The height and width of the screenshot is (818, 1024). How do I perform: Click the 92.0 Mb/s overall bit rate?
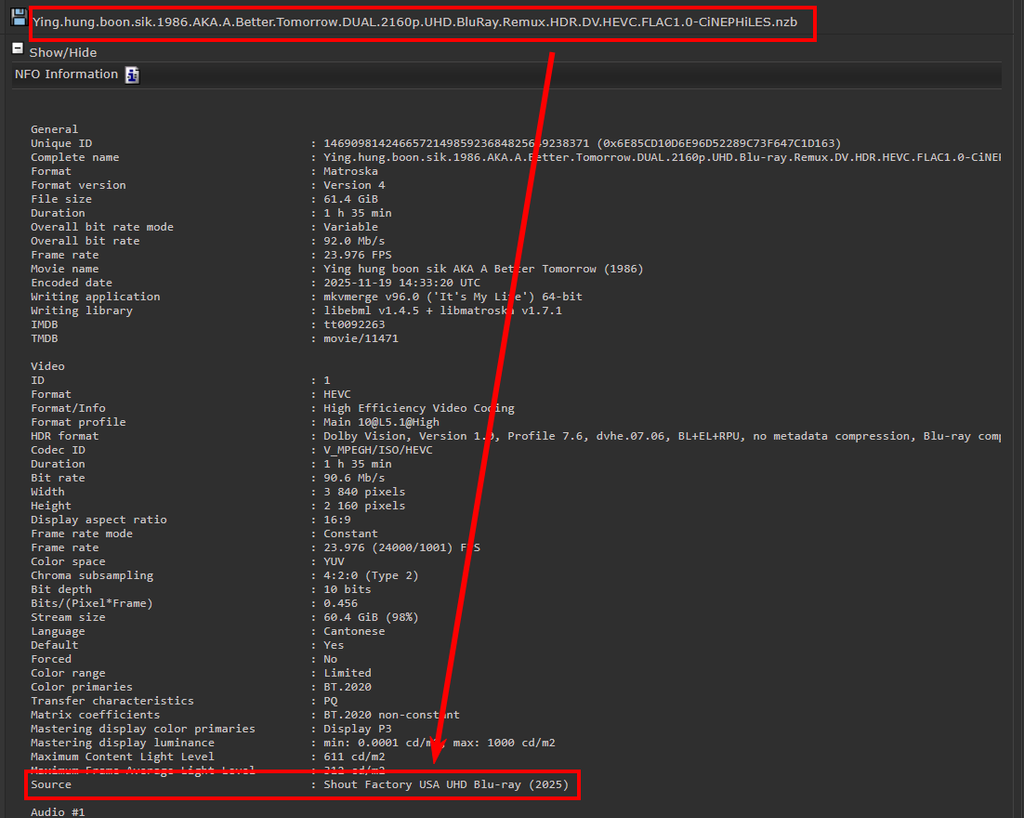pos(354,241)
